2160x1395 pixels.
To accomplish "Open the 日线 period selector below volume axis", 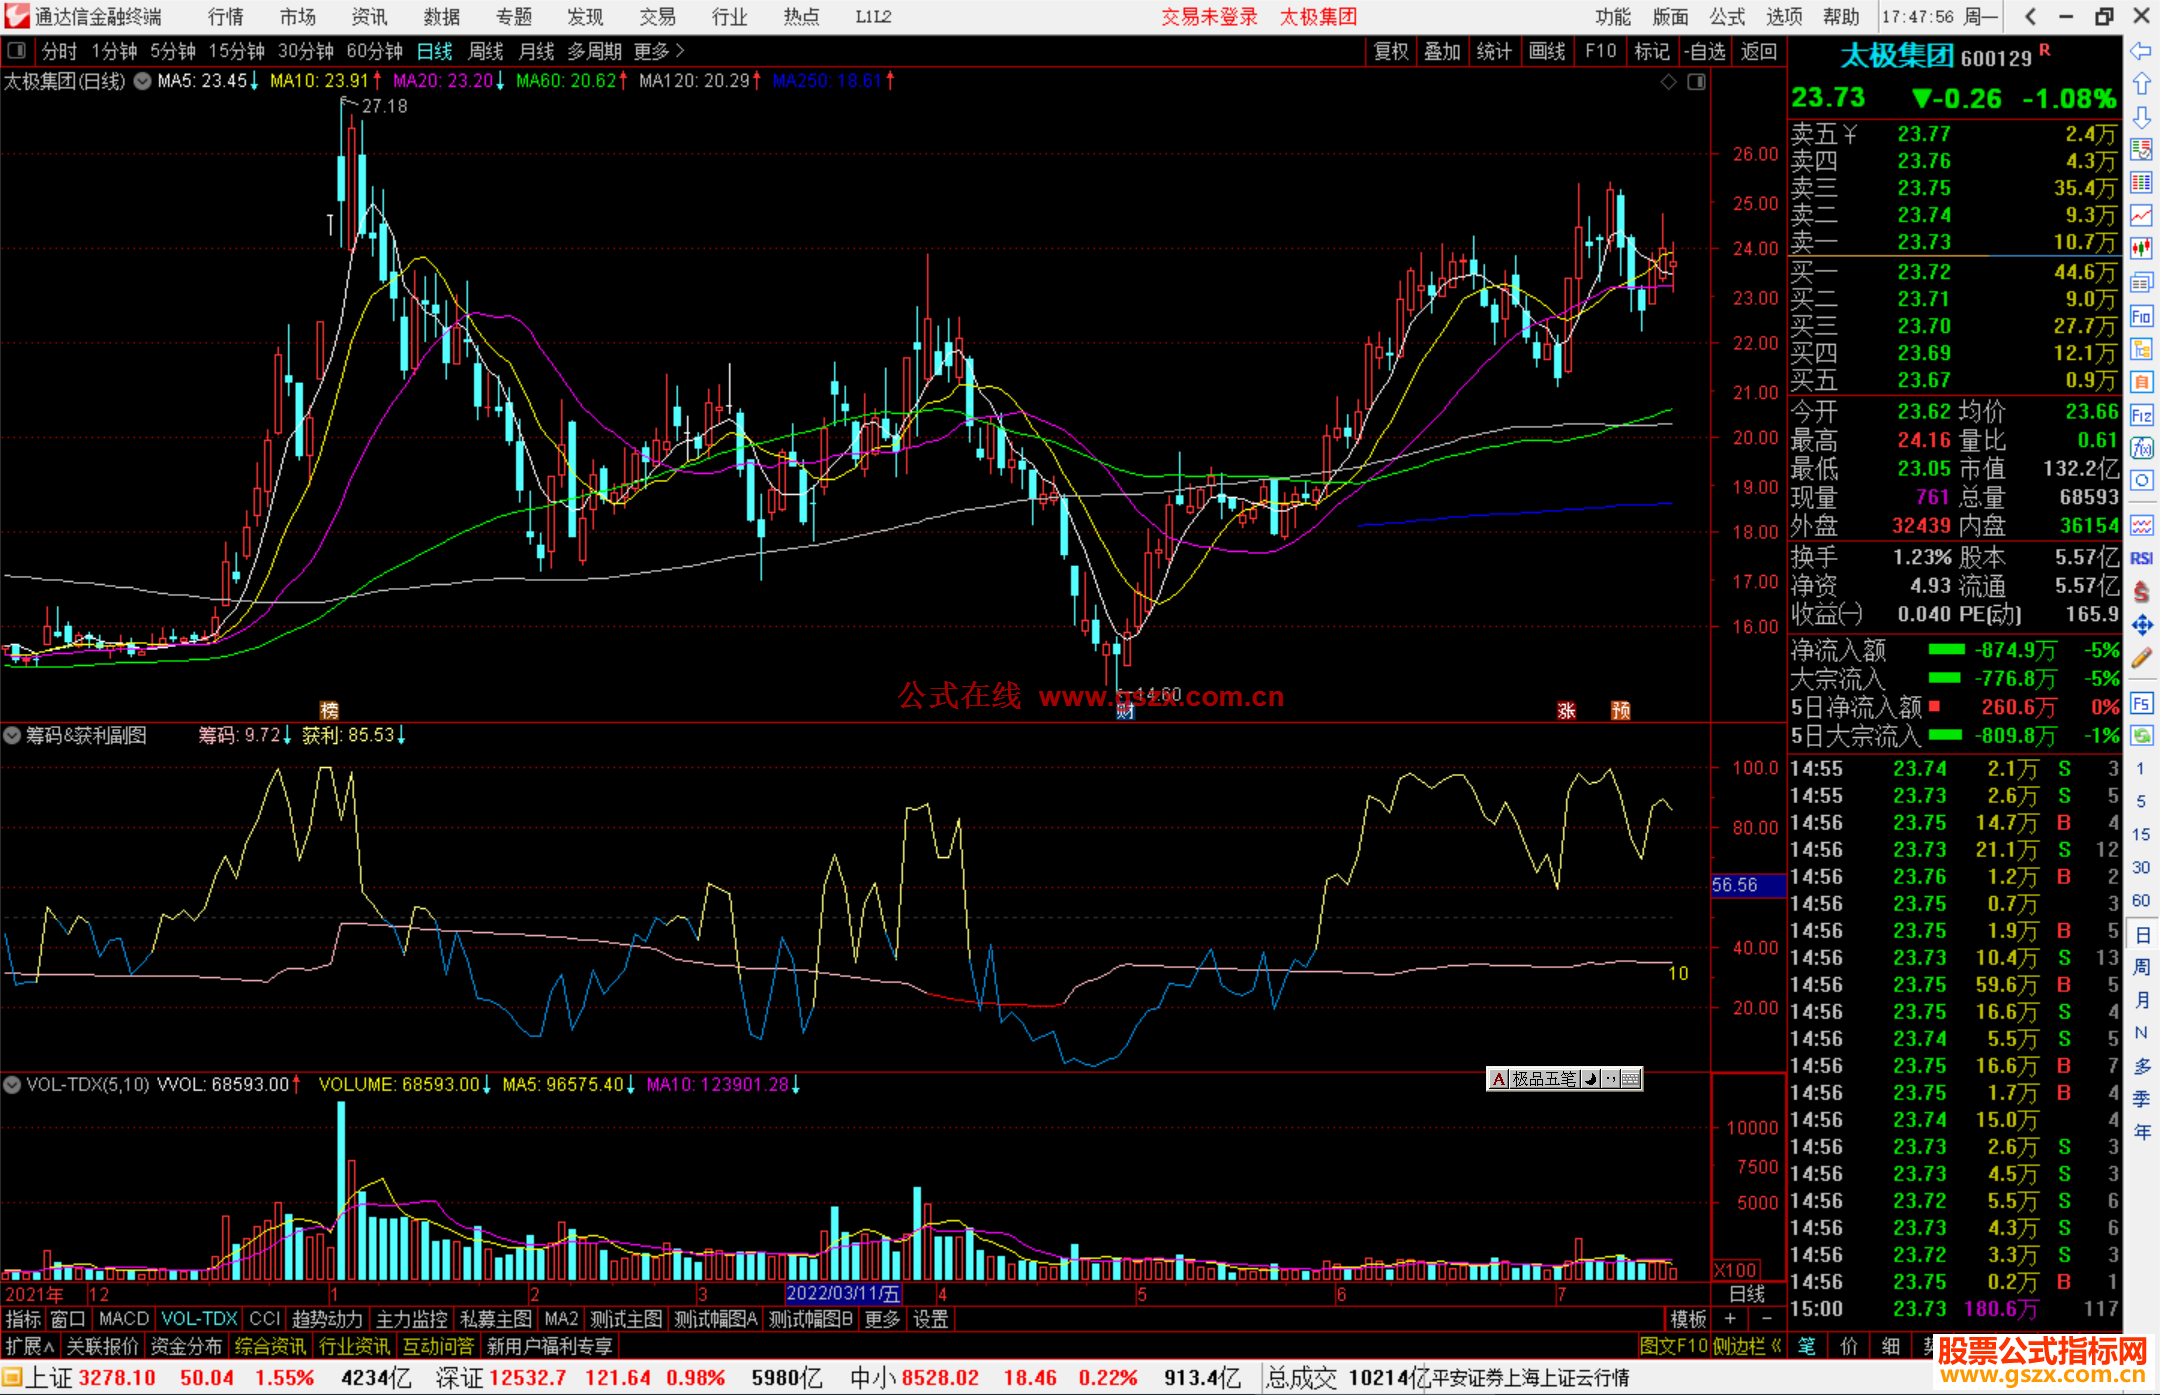I will click(x=1748, y=1294).
